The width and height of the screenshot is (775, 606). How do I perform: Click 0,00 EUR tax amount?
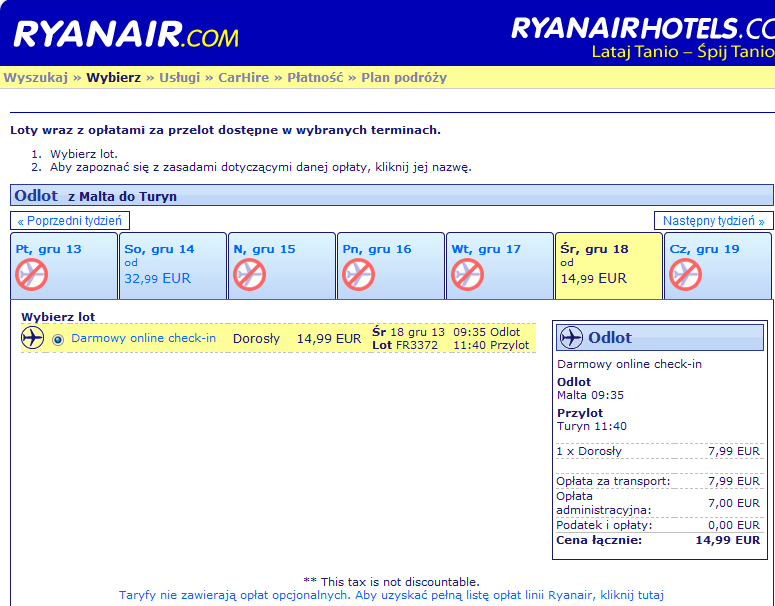[x=734, y=525]
